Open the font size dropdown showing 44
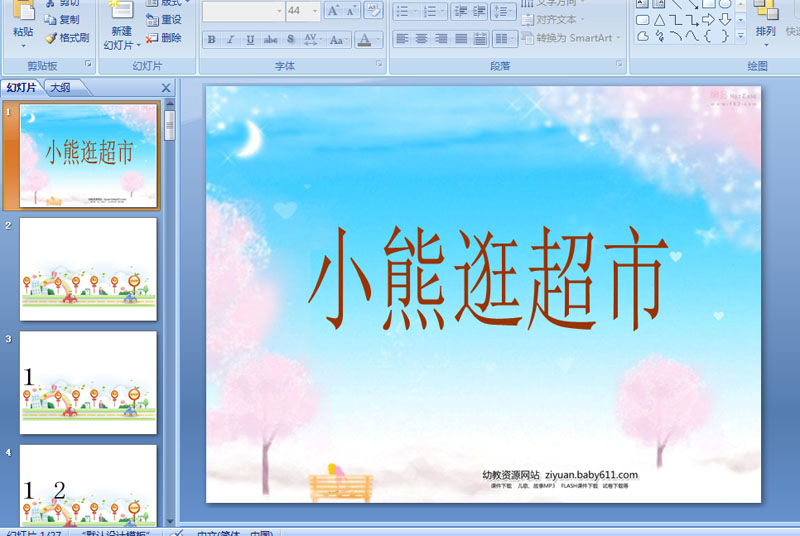This screenshot has height=536, width=800. tap(303, 11)
